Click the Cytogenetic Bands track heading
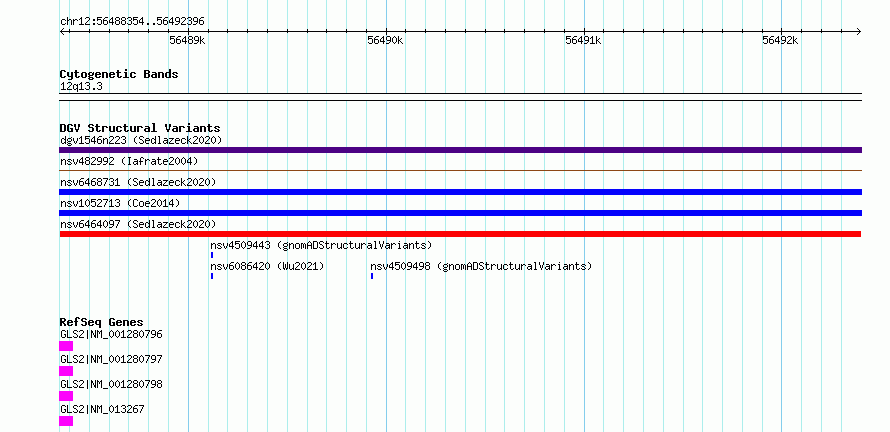 (119, 74)
